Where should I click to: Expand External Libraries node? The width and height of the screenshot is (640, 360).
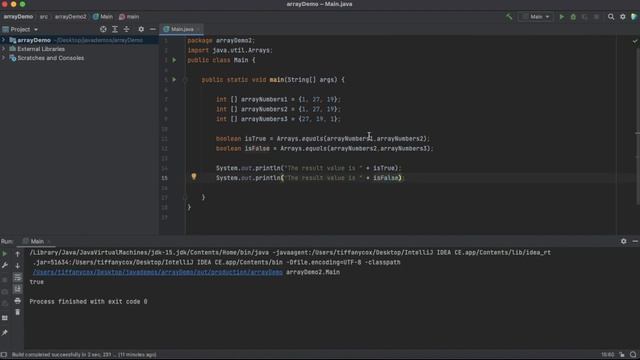click(4, 49)
